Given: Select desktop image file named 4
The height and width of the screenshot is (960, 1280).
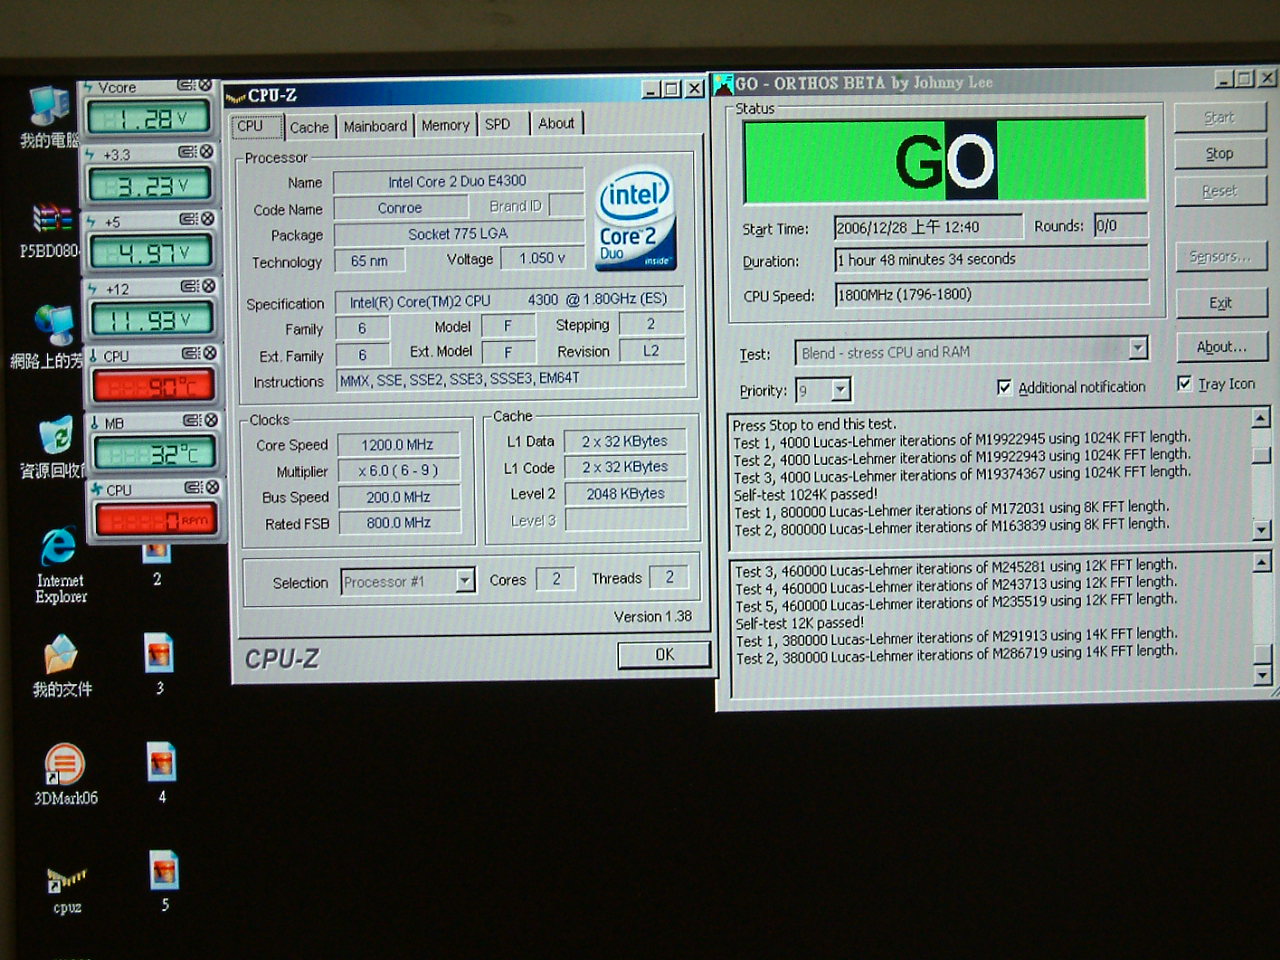Looking at the screenshot, I should coord(161,773).
